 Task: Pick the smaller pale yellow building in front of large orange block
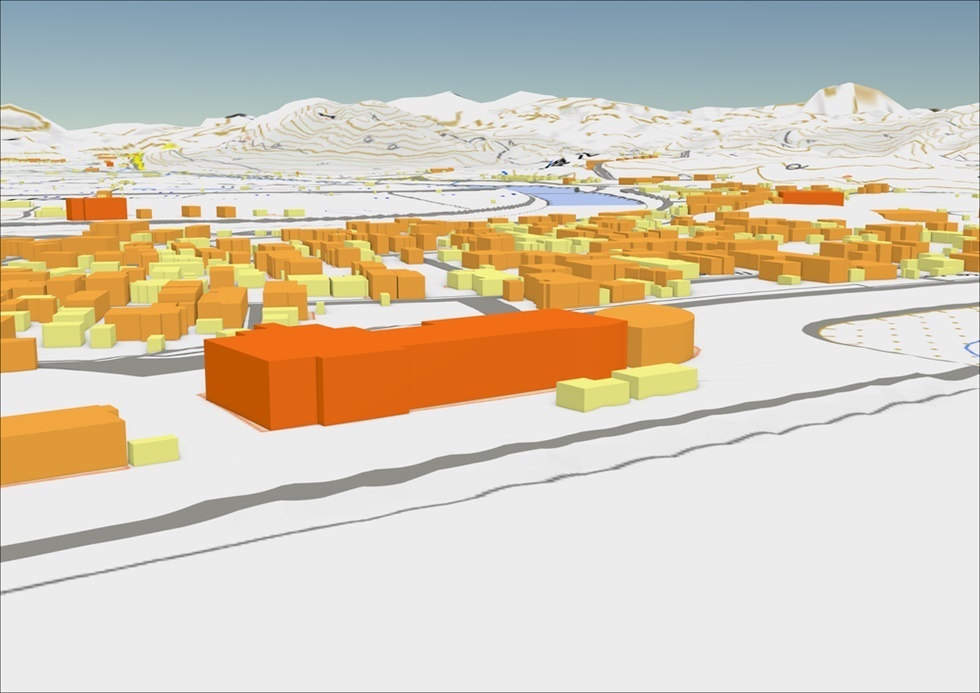tap(592, 393)
